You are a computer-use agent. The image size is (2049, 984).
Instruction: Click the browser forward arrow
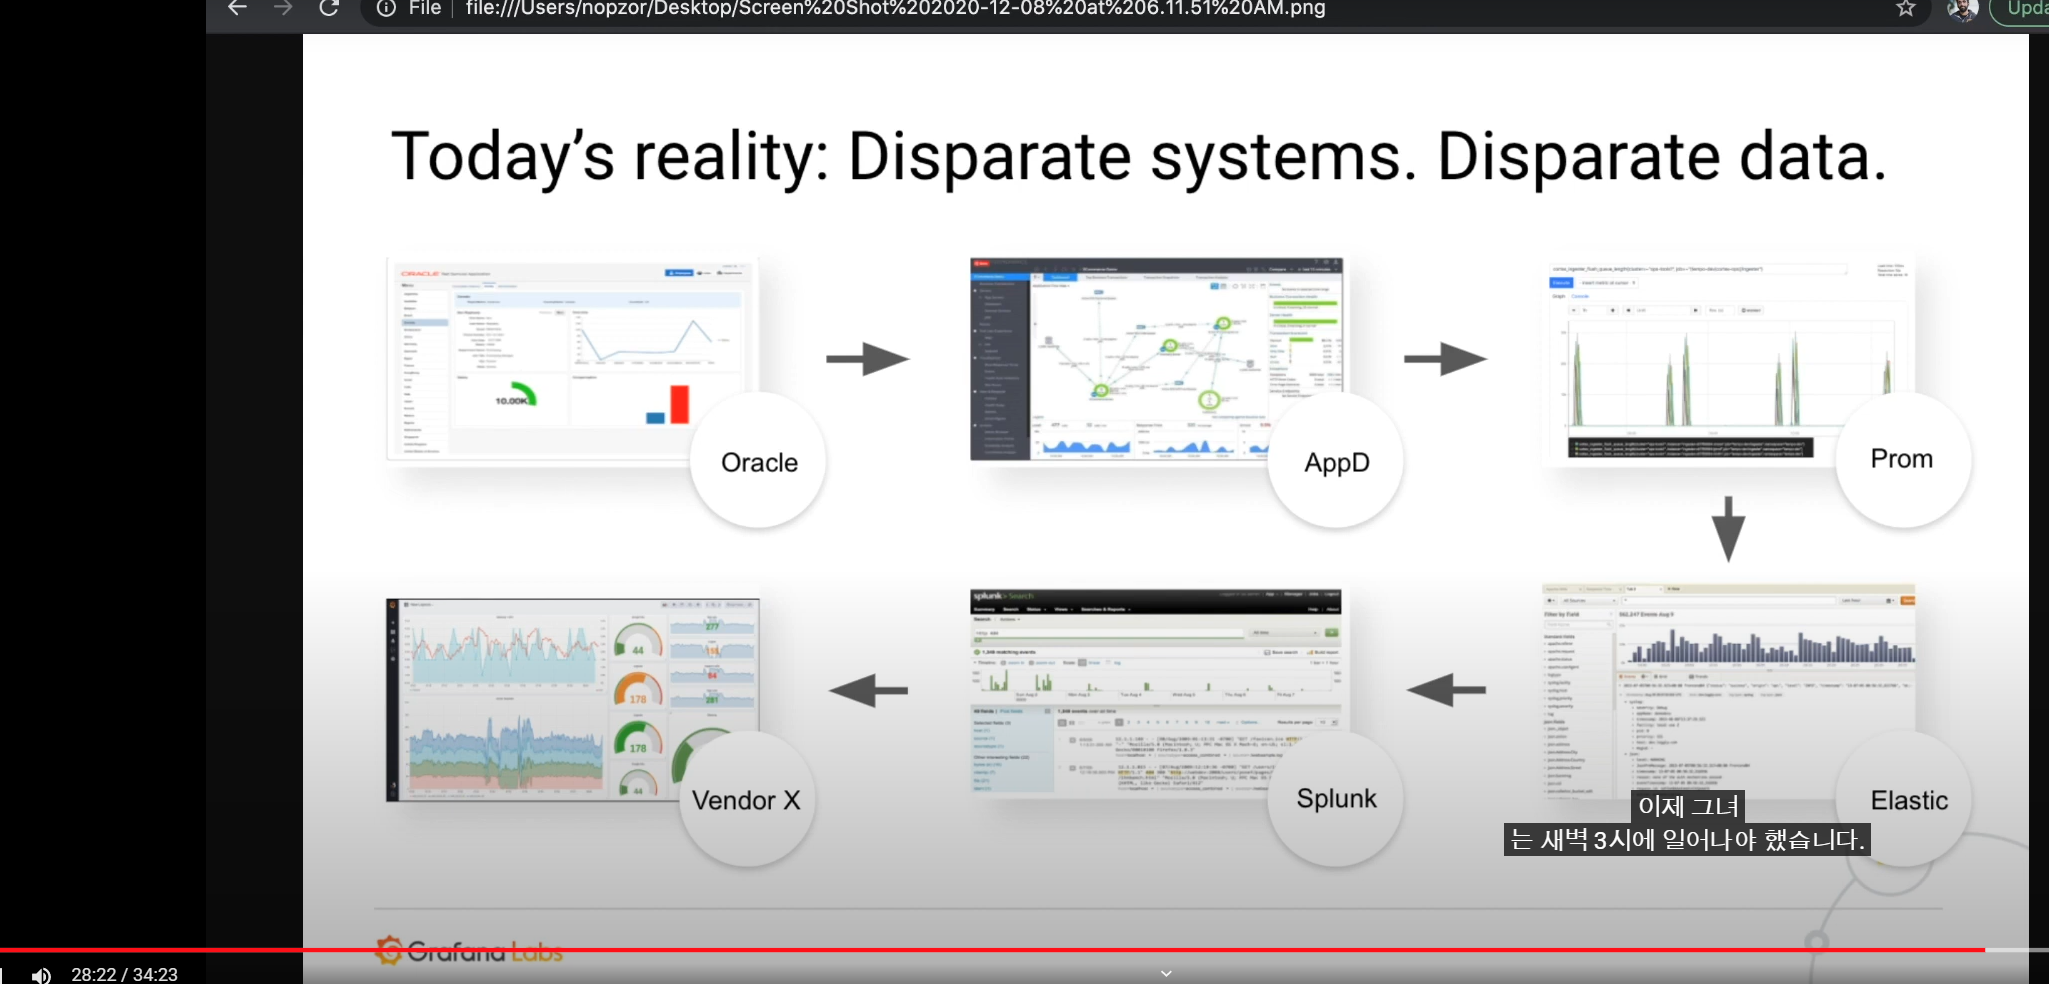pos(283,8)
